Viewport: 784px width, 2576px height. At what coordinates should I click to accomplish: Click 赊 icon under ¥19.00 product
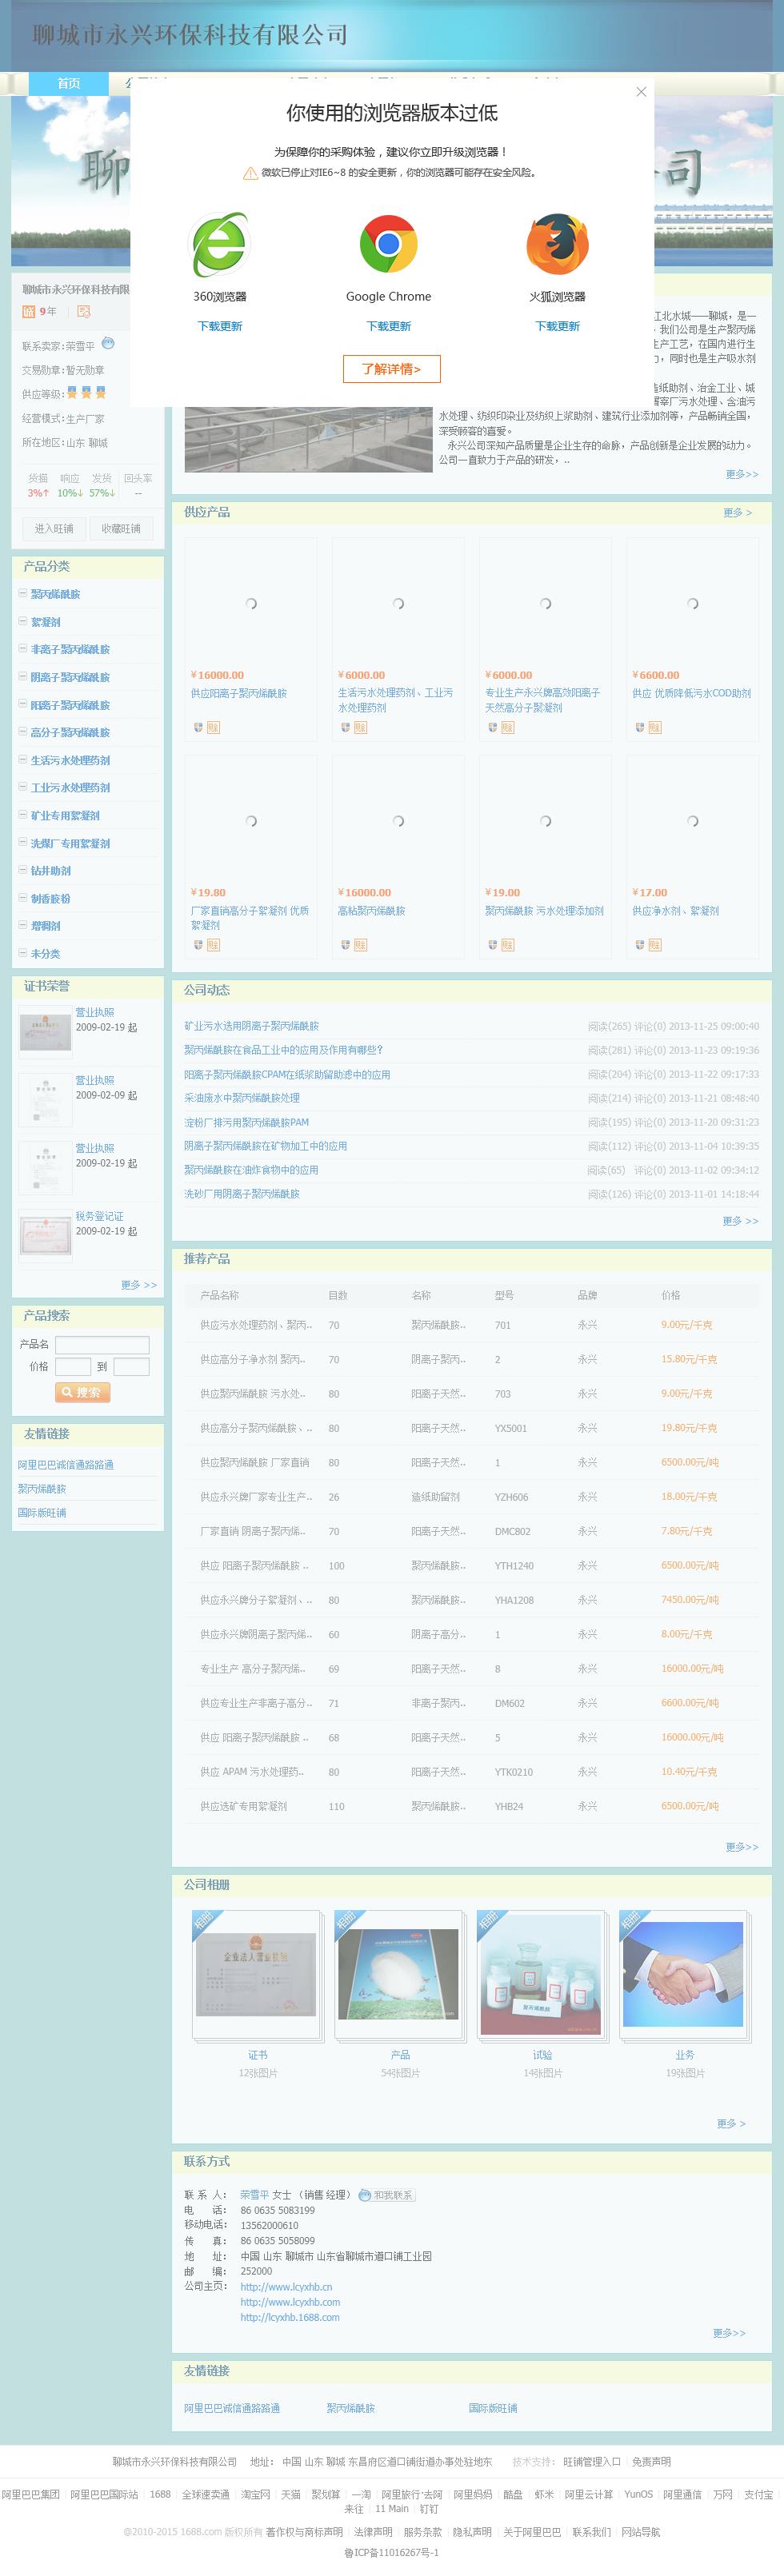507,944
